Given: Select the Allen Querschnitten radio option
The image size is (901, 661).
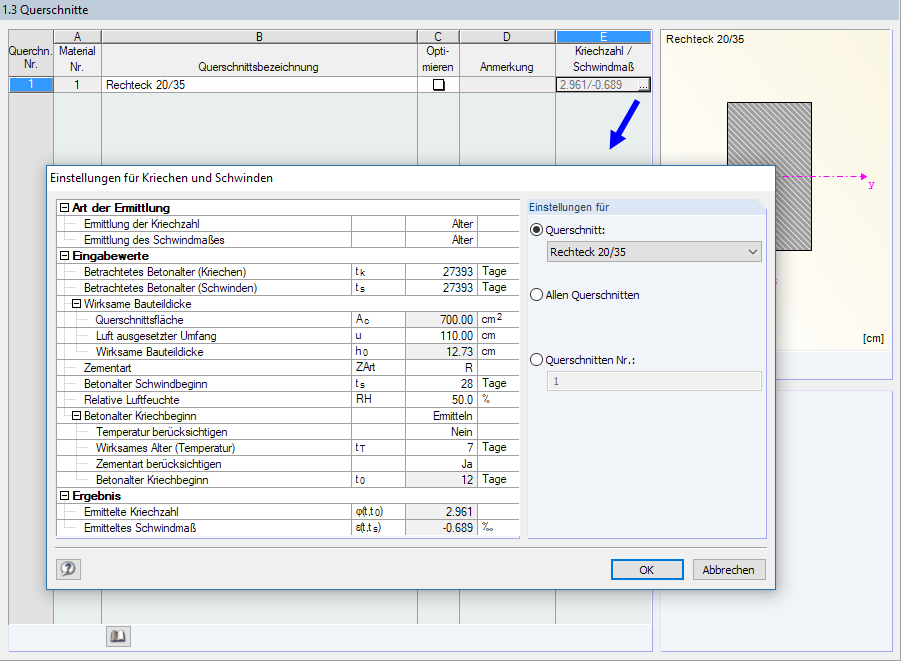Looking at the screenshot, I should tap(536, 295).
